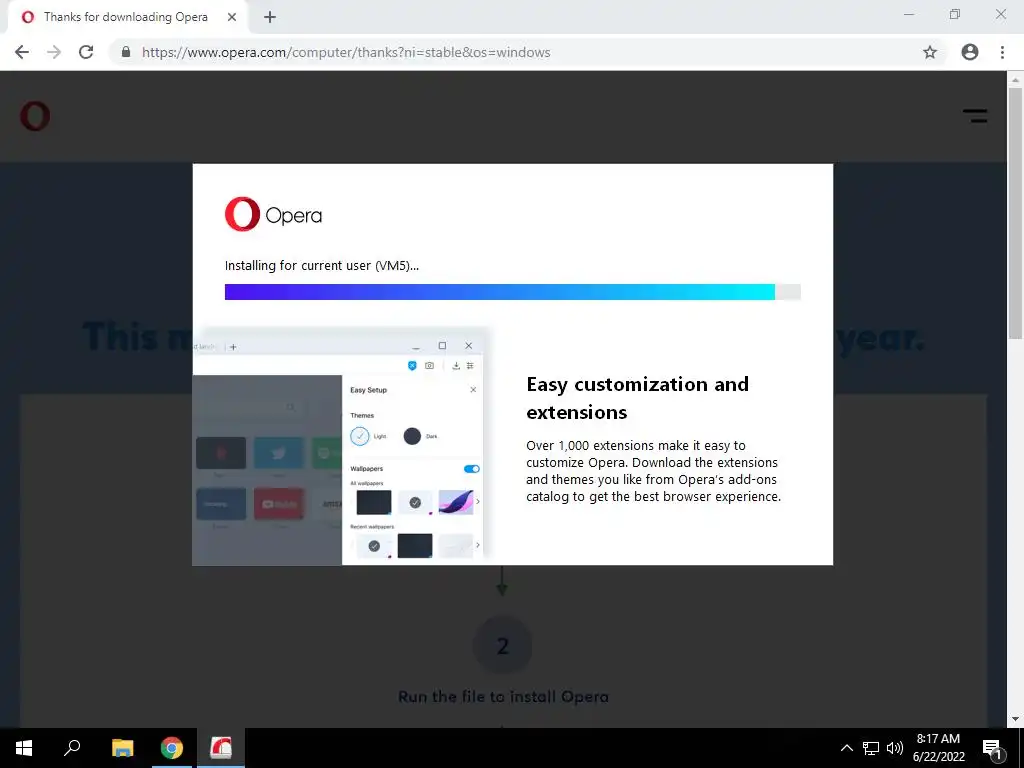Select the Opera installer taskbar icon
Image resolution: width=1024 pixels, height=768 pixels.
[x=221, y=748]
